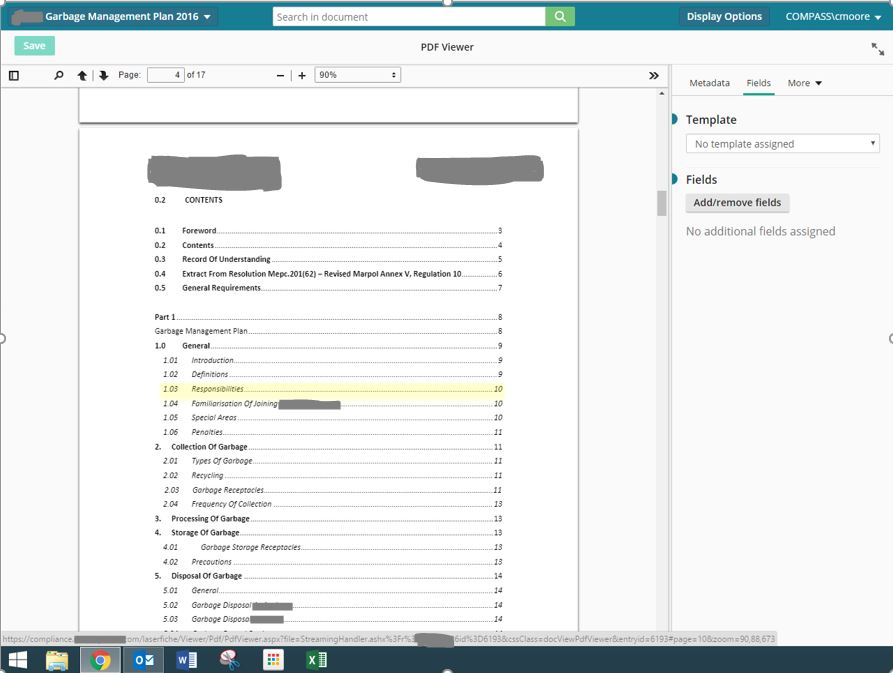893x673 pixels.
Task: Click the green search button
Action: click(x=560, y=17)
